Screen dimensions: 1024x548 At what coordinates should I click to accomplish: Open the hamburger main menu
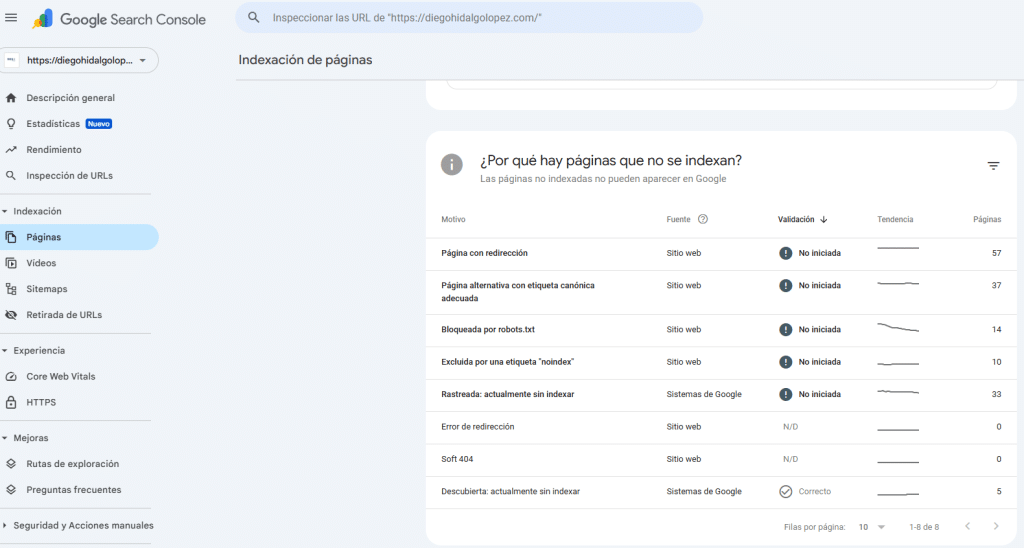(x=12, y=18)
